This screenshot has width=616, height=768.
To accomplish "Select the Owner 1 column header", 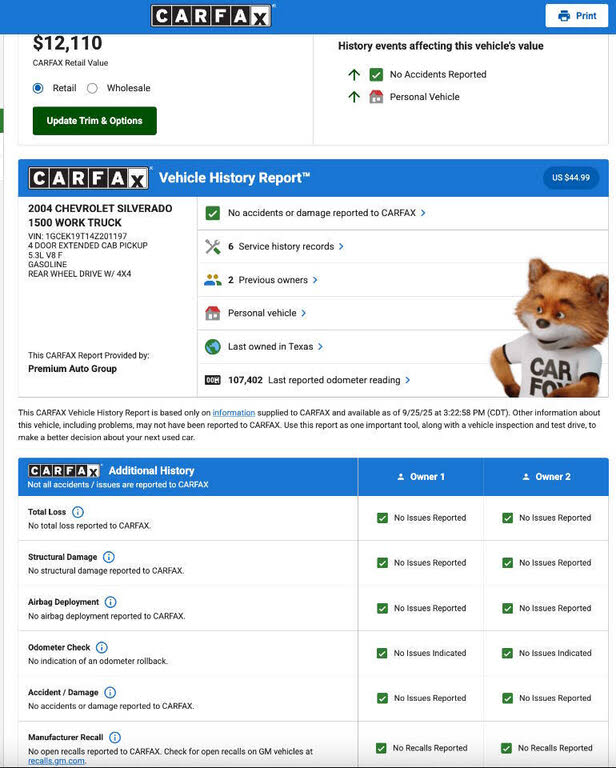I will (x=421, y=477).
